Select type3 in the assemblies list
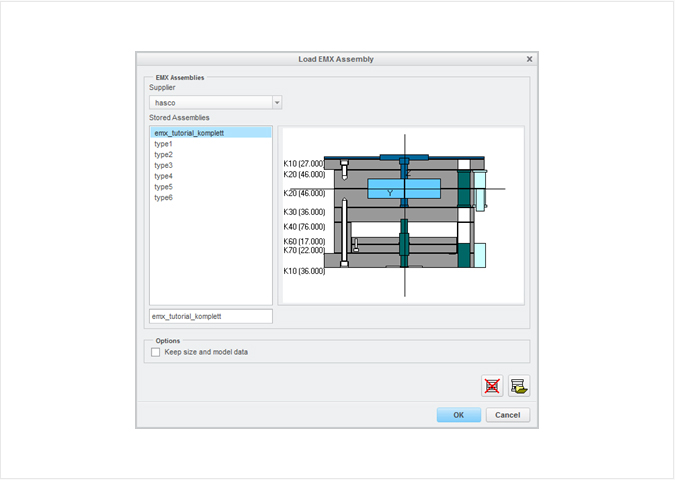675x480 pixels. point(211,165)
